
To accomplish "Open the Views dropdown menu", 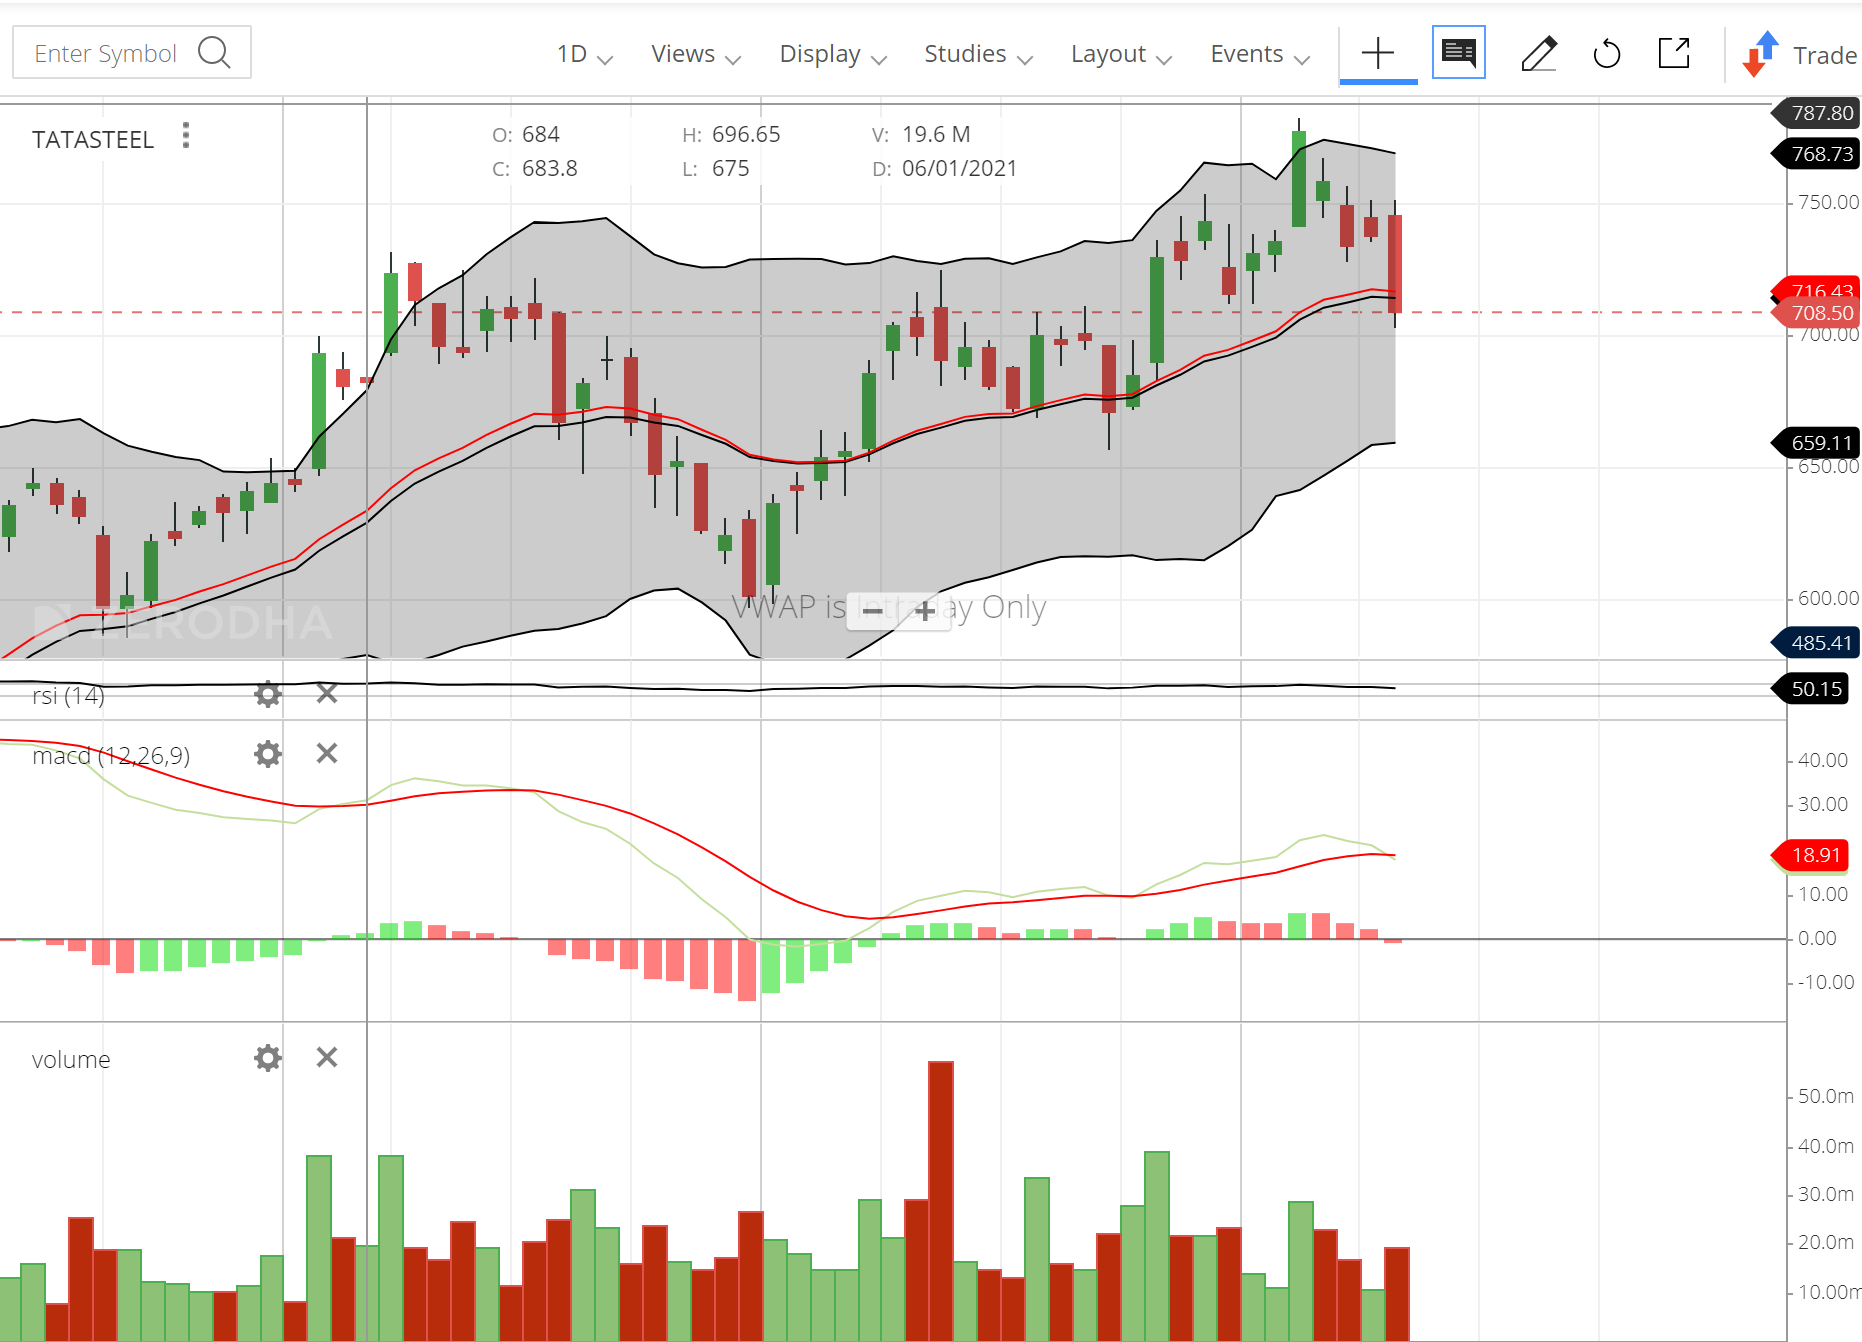I will coord(696,54).
